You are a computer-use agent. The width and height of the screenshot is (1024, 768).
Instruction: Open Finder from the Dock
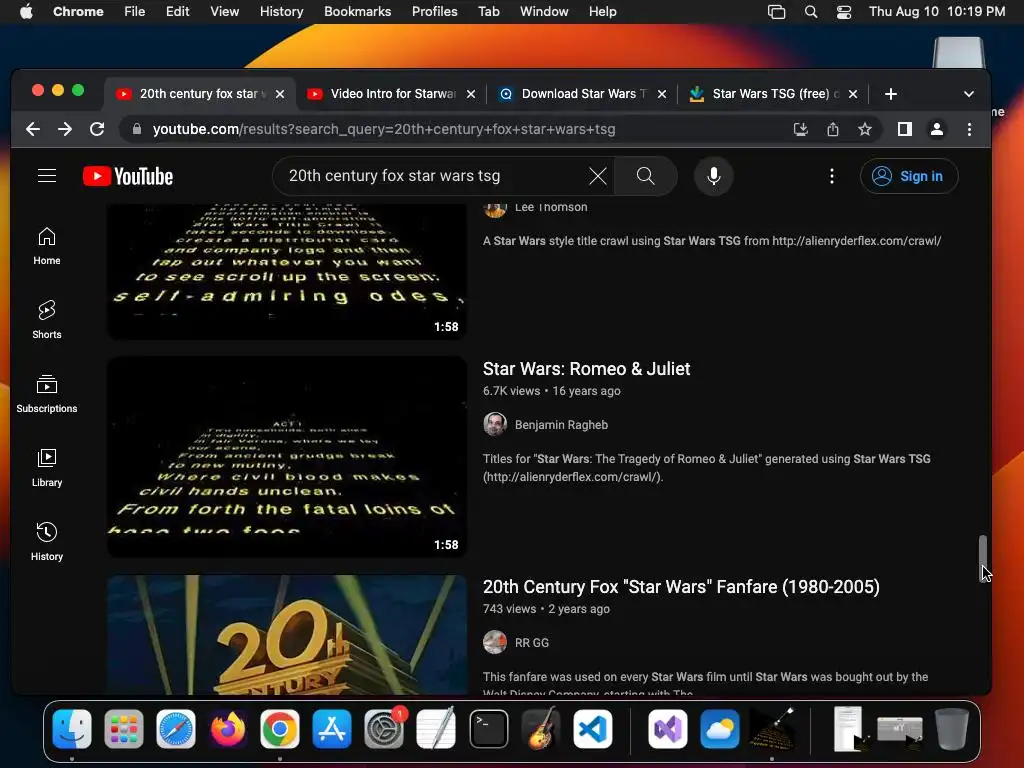click(x=72, y=729)
